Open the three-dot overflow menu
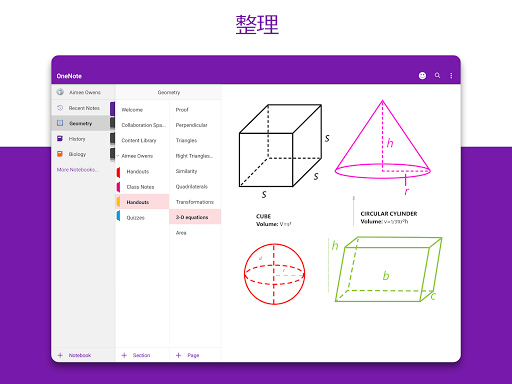Screen dimensions: 512x384 point(451,76)
